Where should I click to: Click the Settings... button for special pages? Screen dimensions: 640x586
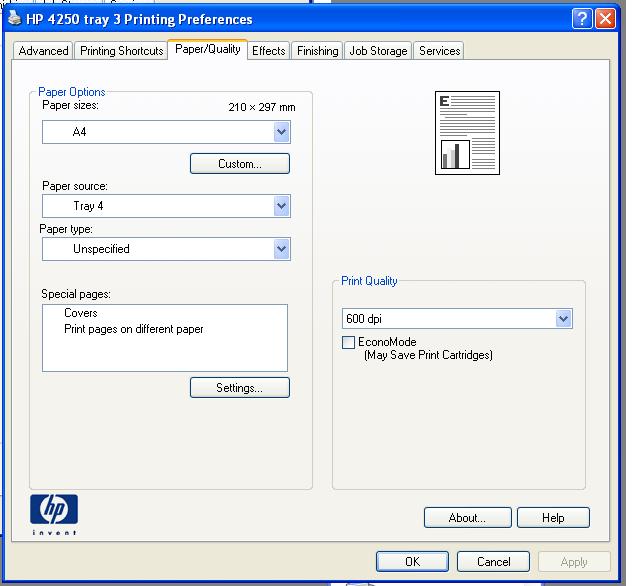[x=240, y=387]
